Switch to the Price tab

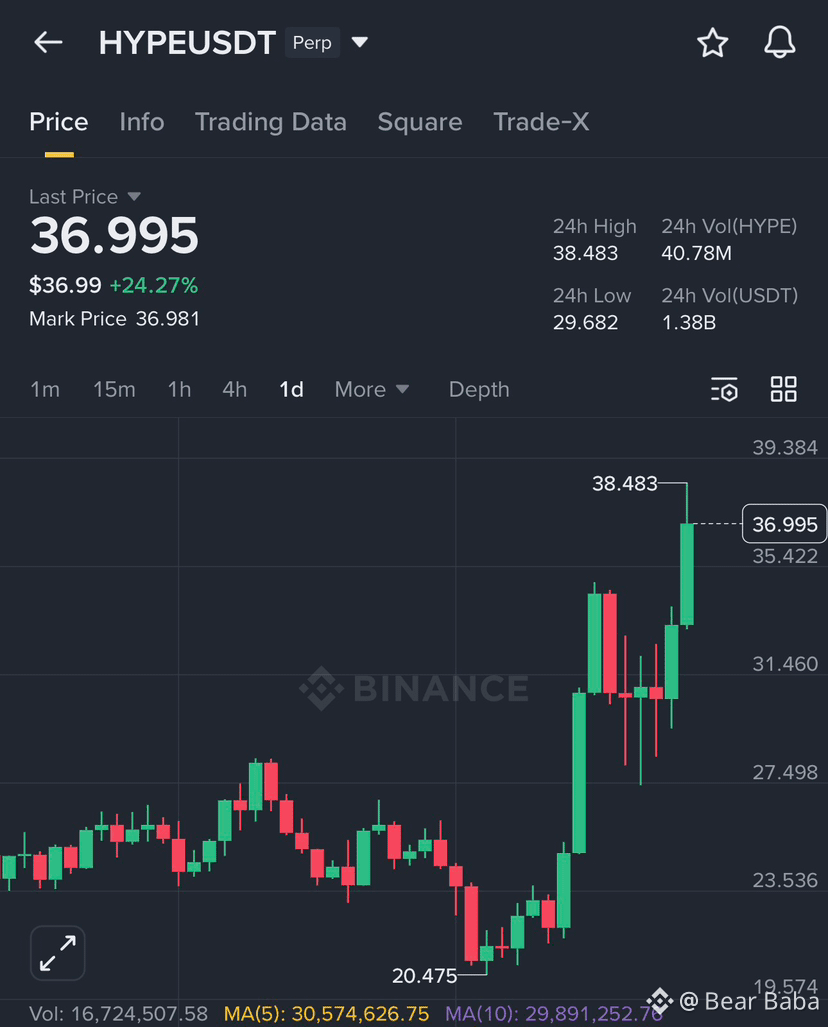59,122
